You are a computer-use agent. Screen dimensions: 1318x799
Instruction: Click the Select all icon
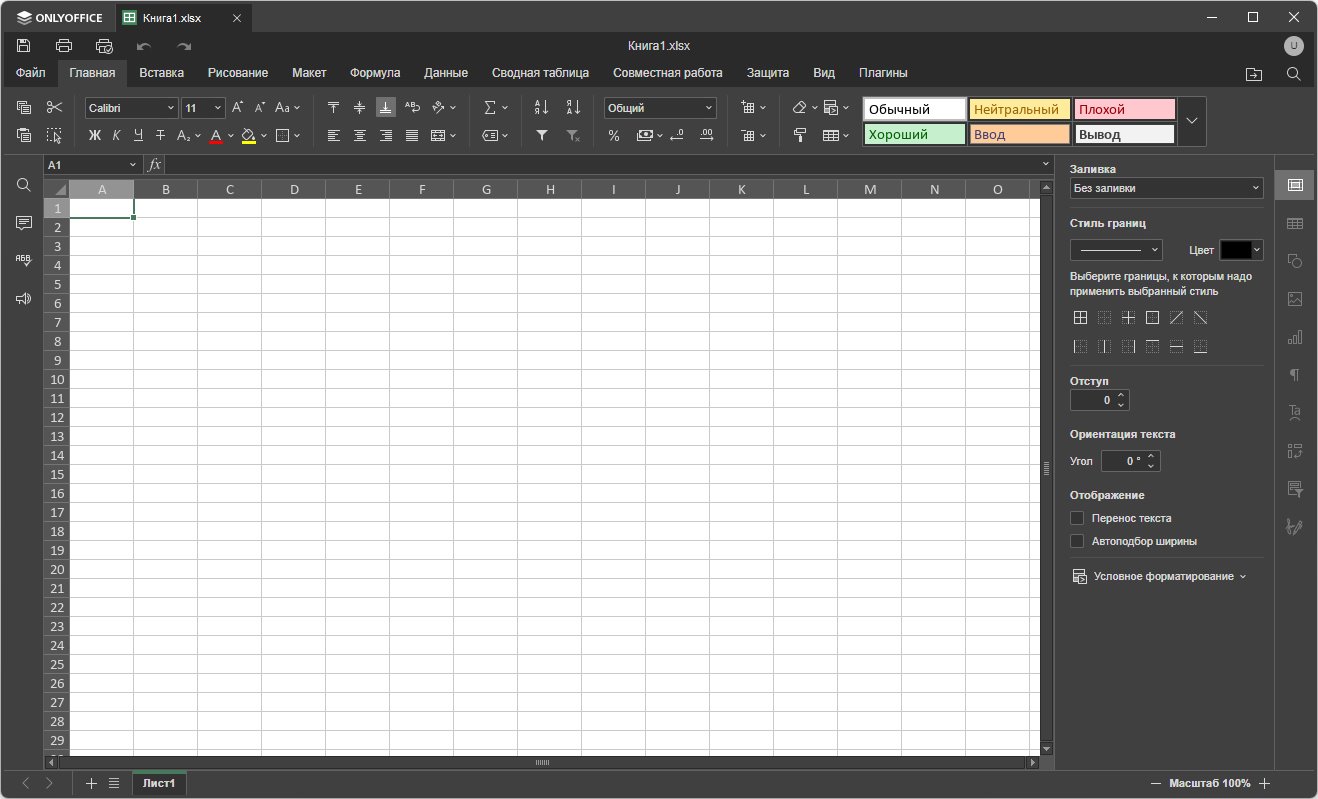(55, 135)
